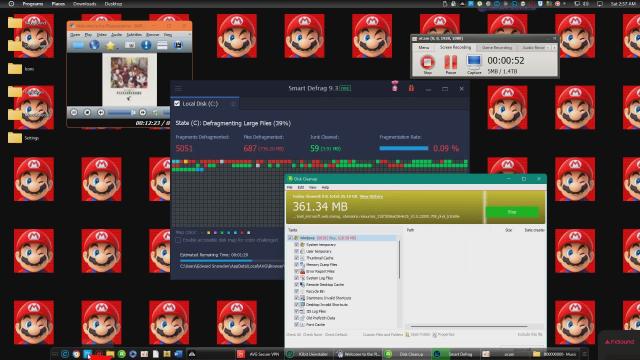Image resolution: width=640 pixels, height=360 pixels.
Task: Click the red notification icon in Smart Defrag
Action: [411, 88]
